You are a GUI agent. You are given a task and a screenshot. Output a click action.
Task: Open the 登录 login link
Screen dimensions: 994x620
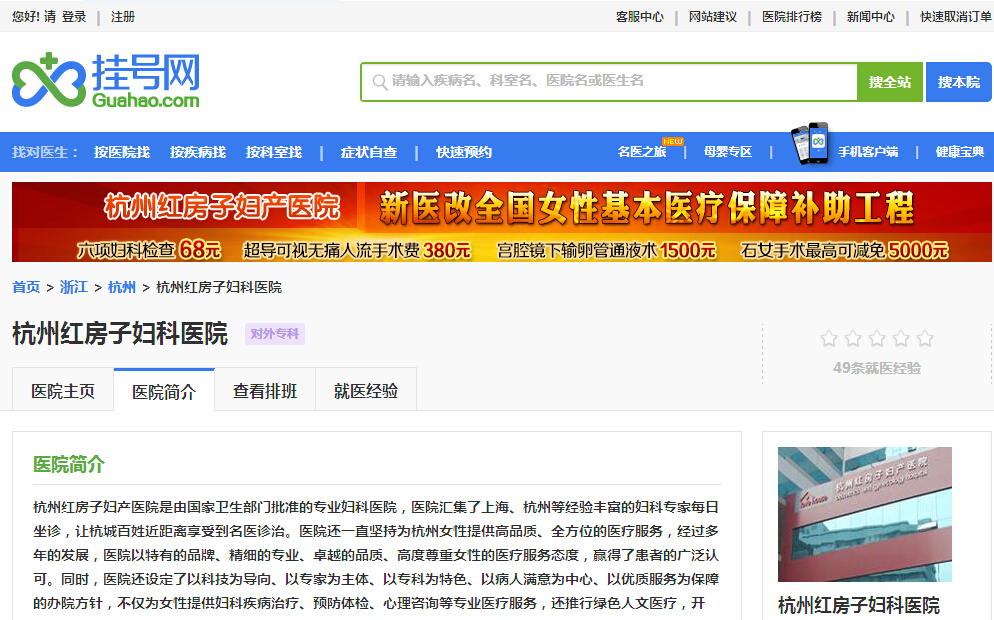pyautogui.click(x=74, y=17)
